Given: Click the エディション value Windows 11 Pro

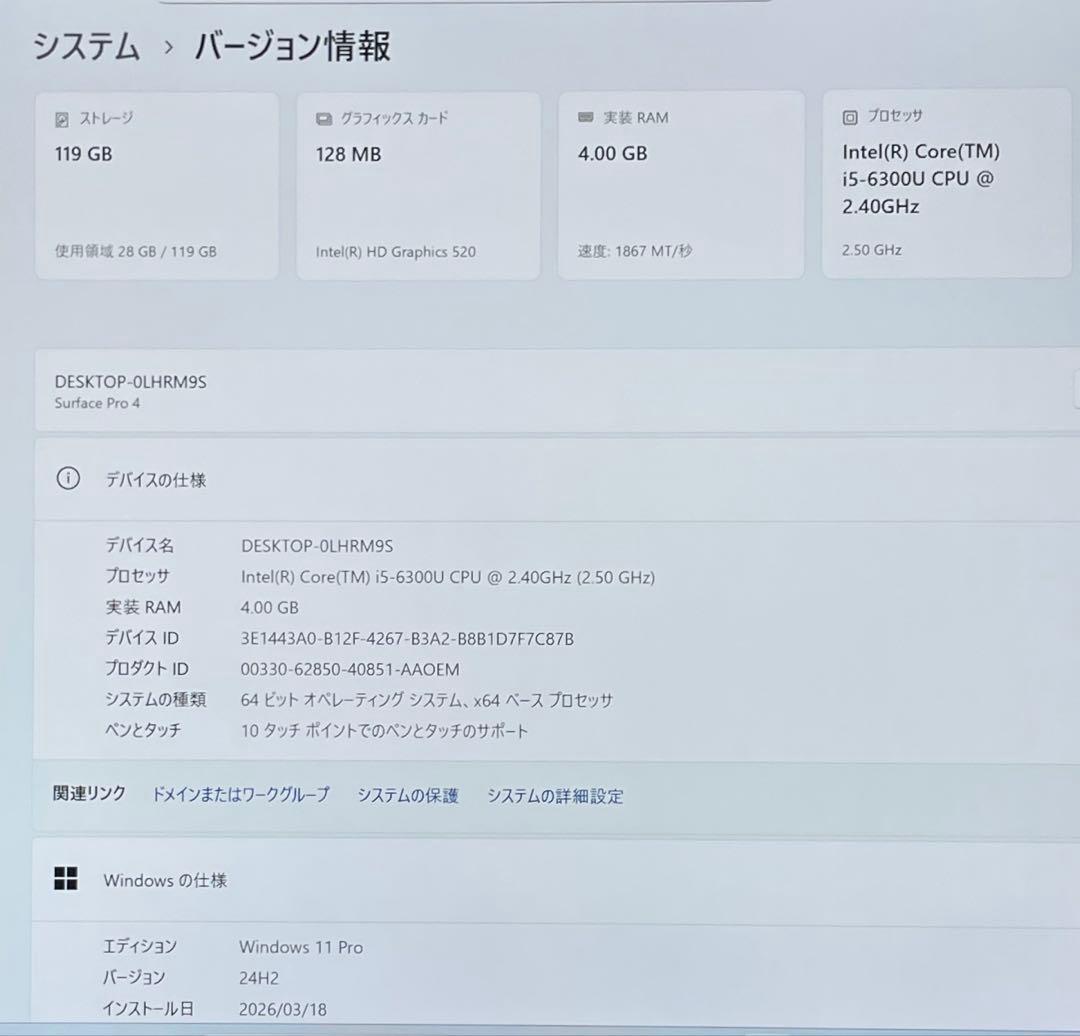Looking at the screenshot, I should click(301, 947).
